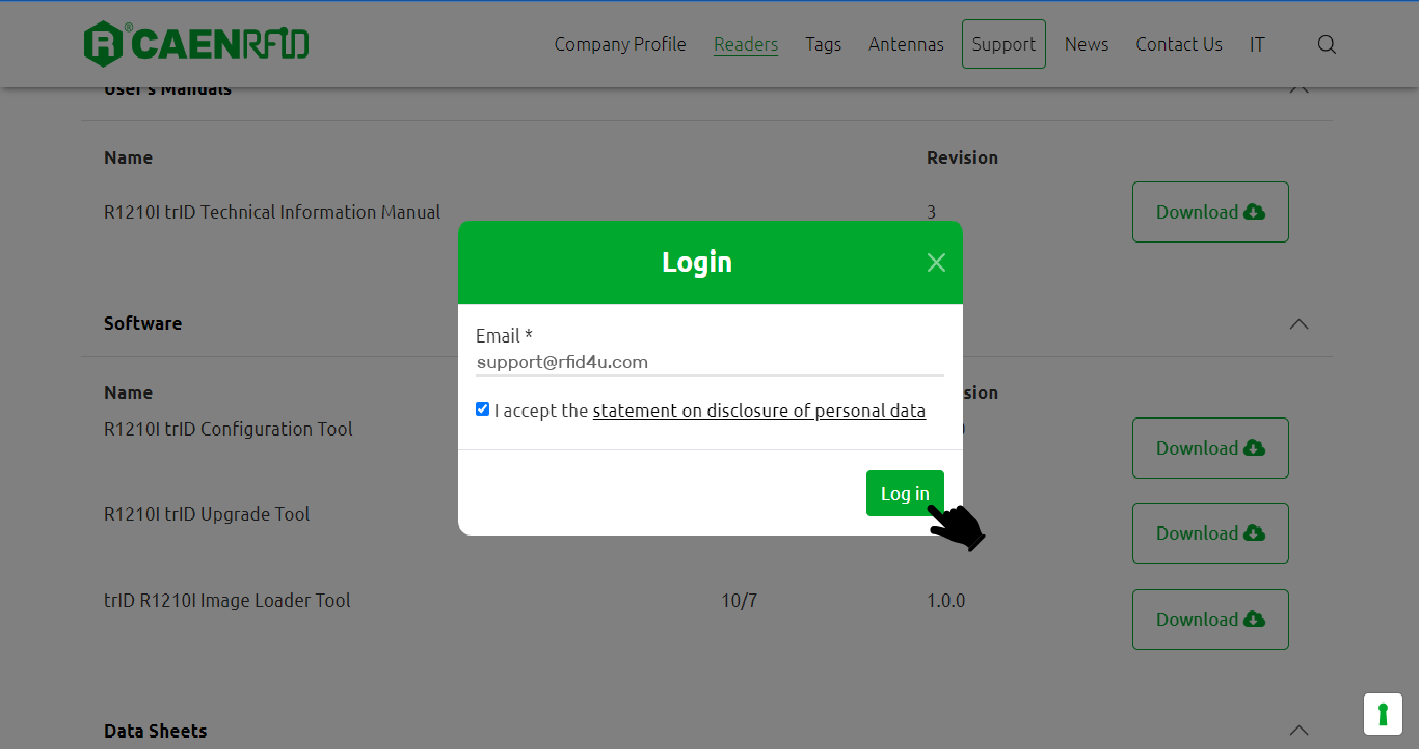Click the green privacy keyhole icon

coord(1382,714)
